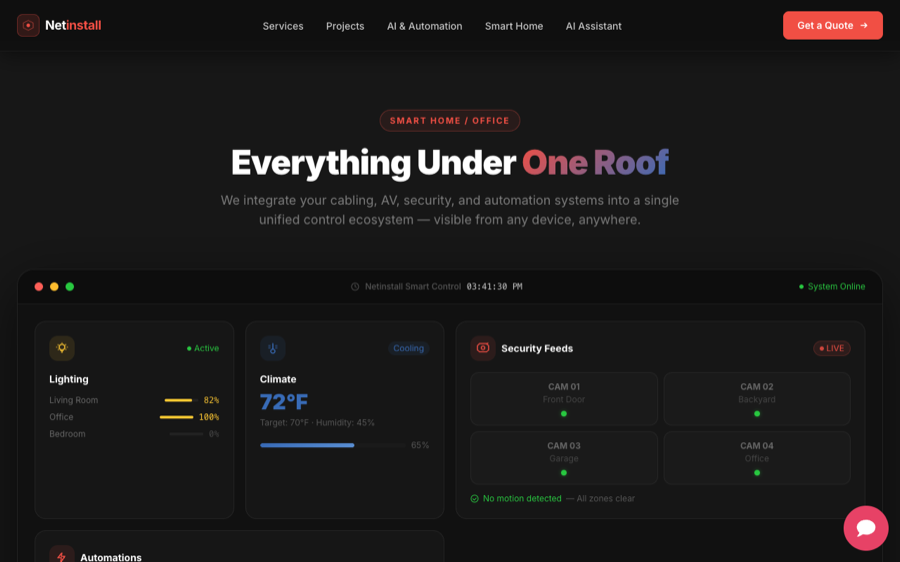This screenshot has height=562, width=900.
Task: Click the red window dot
Action: point(38,286)
